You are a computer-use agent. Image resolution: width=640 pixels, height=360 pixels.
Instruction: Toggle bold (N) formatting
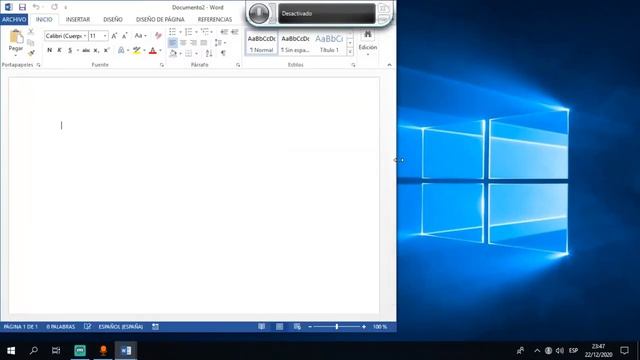click(49, 50)
